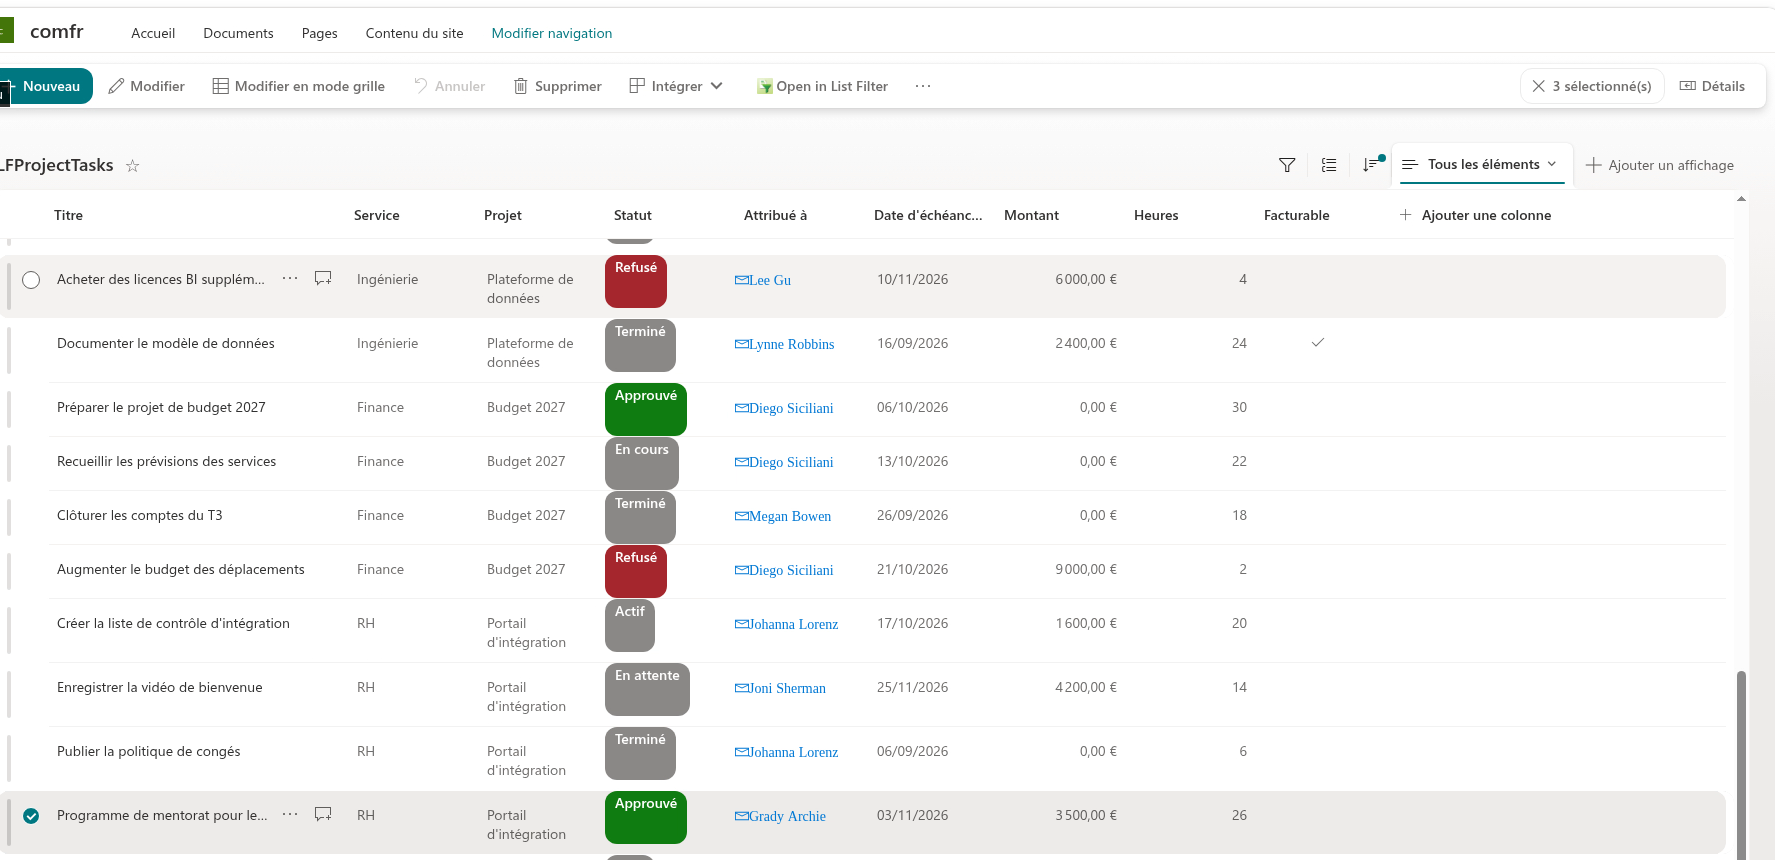Click the Nouveau button
Viewport: 1775px width, 860px height.
[x=45, y=86]
